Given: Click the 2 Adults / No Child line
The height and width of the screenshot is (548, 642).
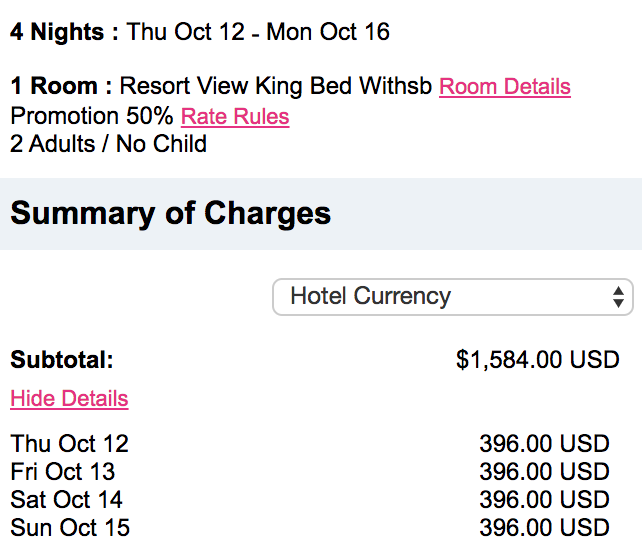Looking at the screenshot, I should 108,144.
